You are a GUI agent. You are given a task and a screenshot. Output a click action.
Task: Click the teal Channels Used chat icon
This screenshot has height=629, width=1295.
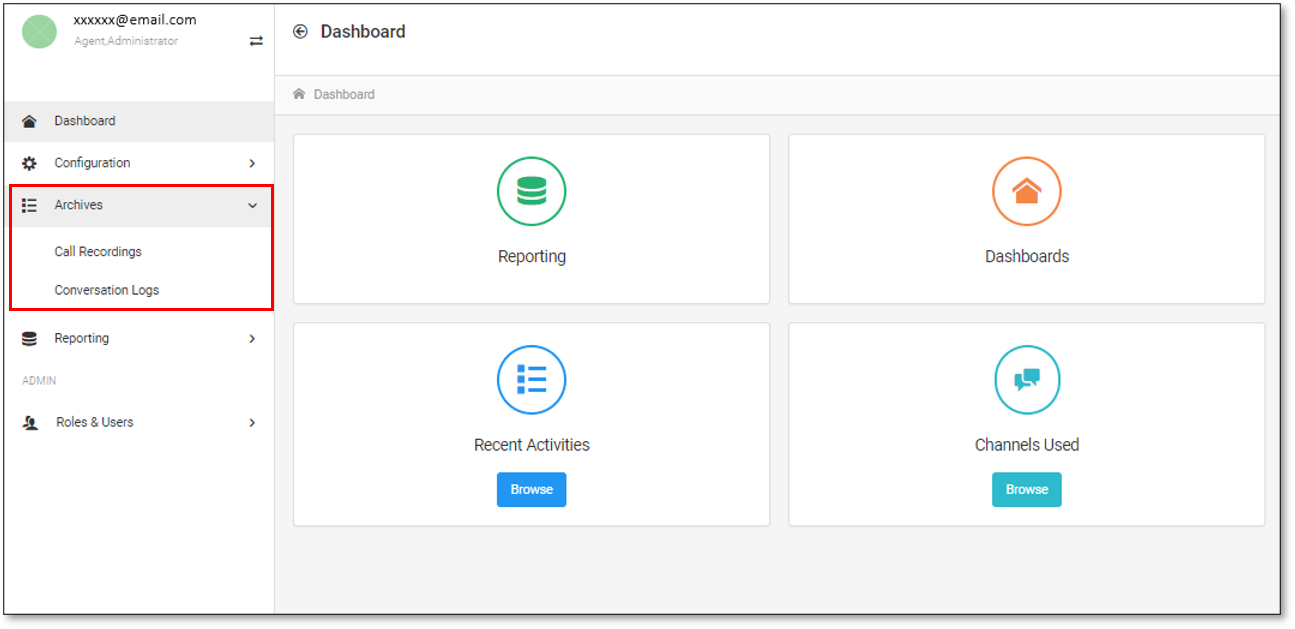coord(1026,379)
